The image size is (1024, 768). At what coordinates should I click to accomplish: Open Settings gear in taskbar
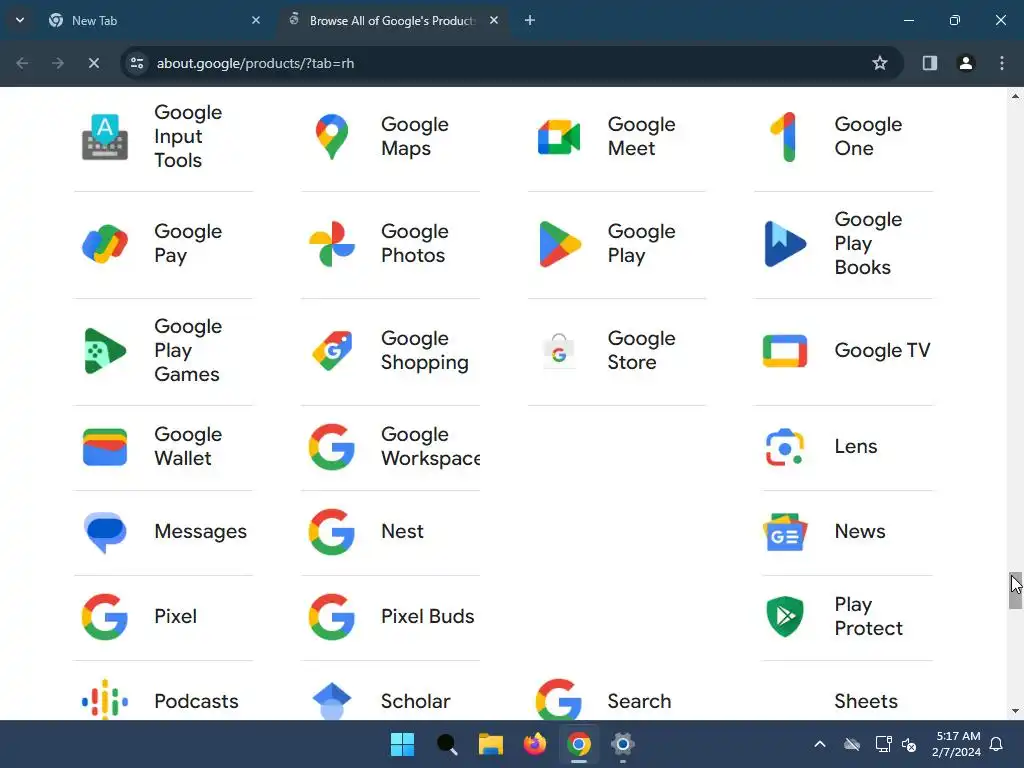click(x=622, y=744)
